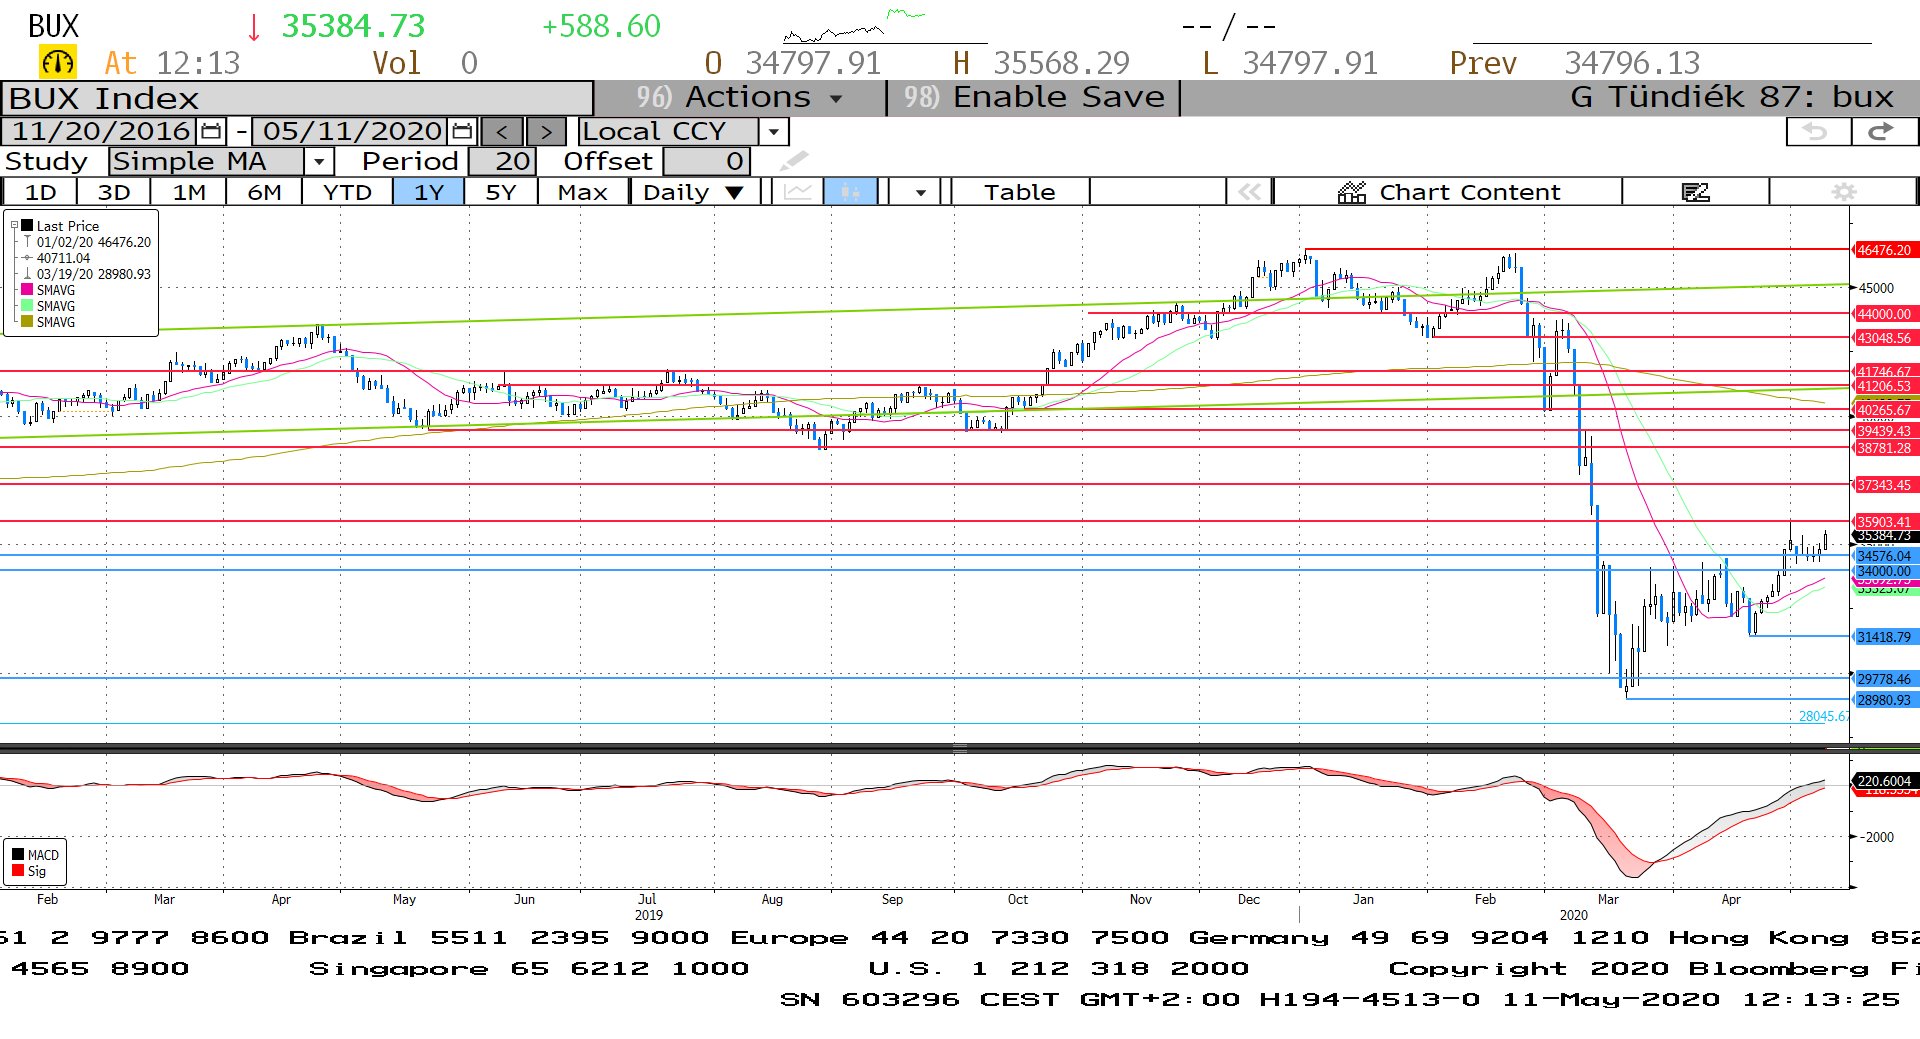This screenshot has width=1920, height=1039.
Task: Click the yellow clock delay icon
Action: pos(57,62)
